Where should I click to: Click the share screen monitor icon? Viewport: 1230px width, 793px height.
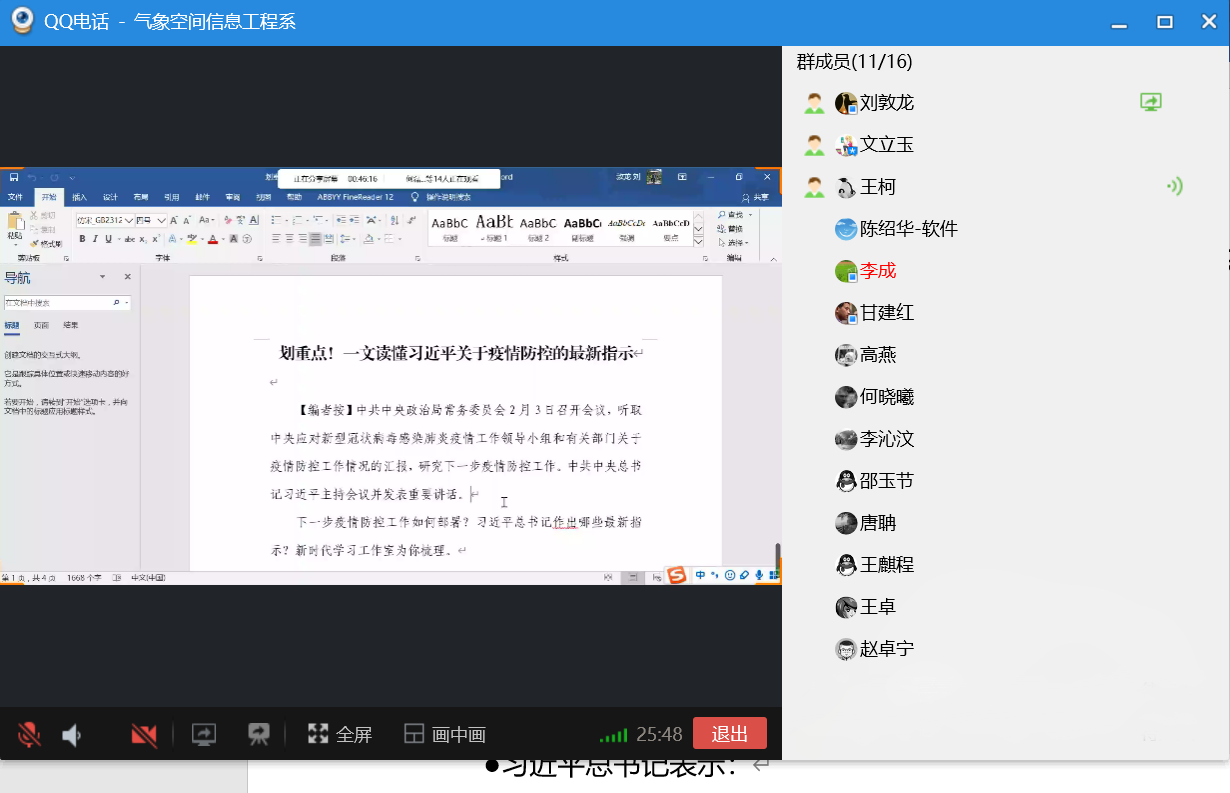[x=203, y=735]
